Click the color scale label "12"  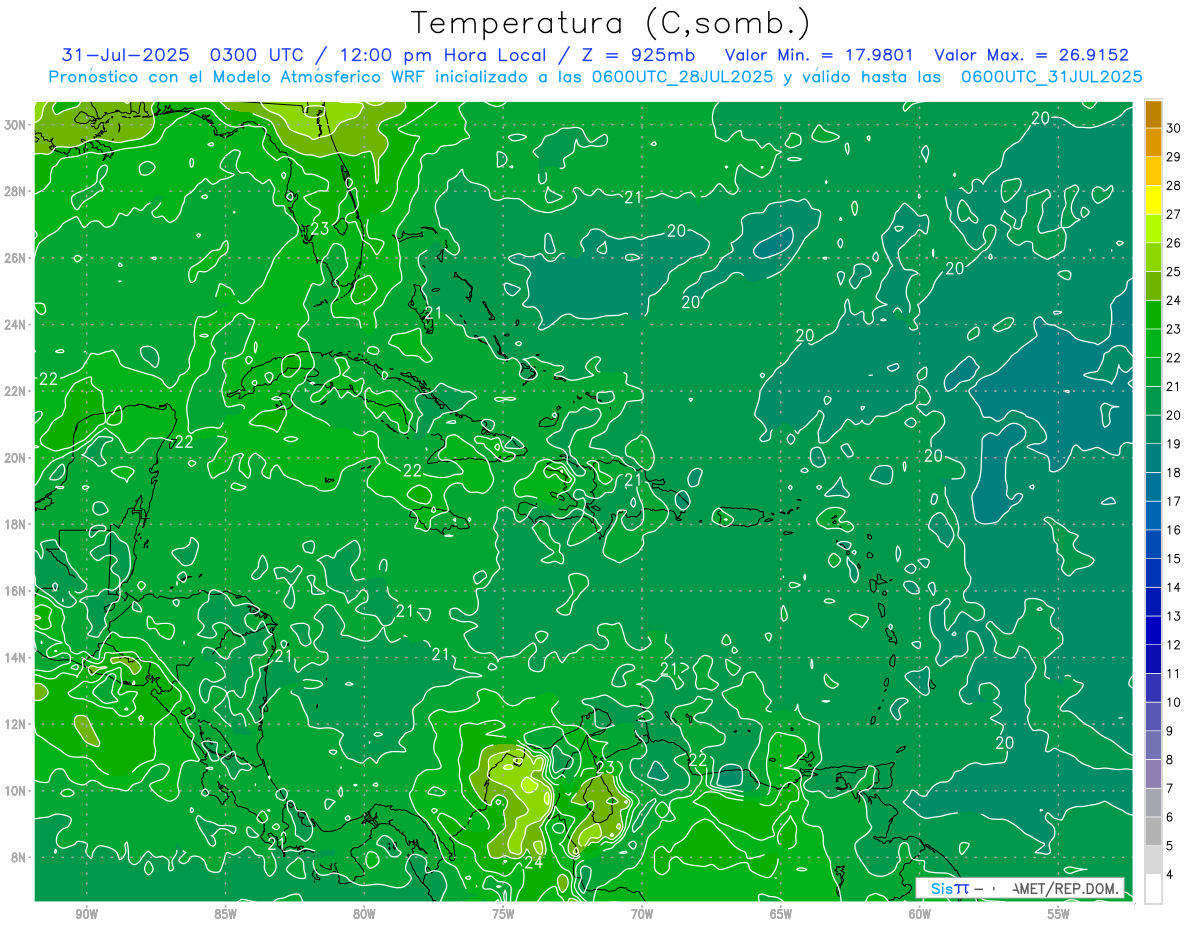(x=1173, y=645)
